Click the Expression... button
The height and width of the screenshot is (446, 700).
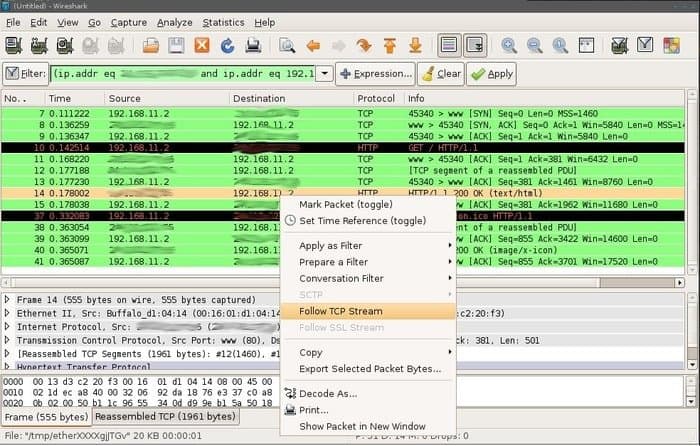pyautogui.click(x=374, y=74)
